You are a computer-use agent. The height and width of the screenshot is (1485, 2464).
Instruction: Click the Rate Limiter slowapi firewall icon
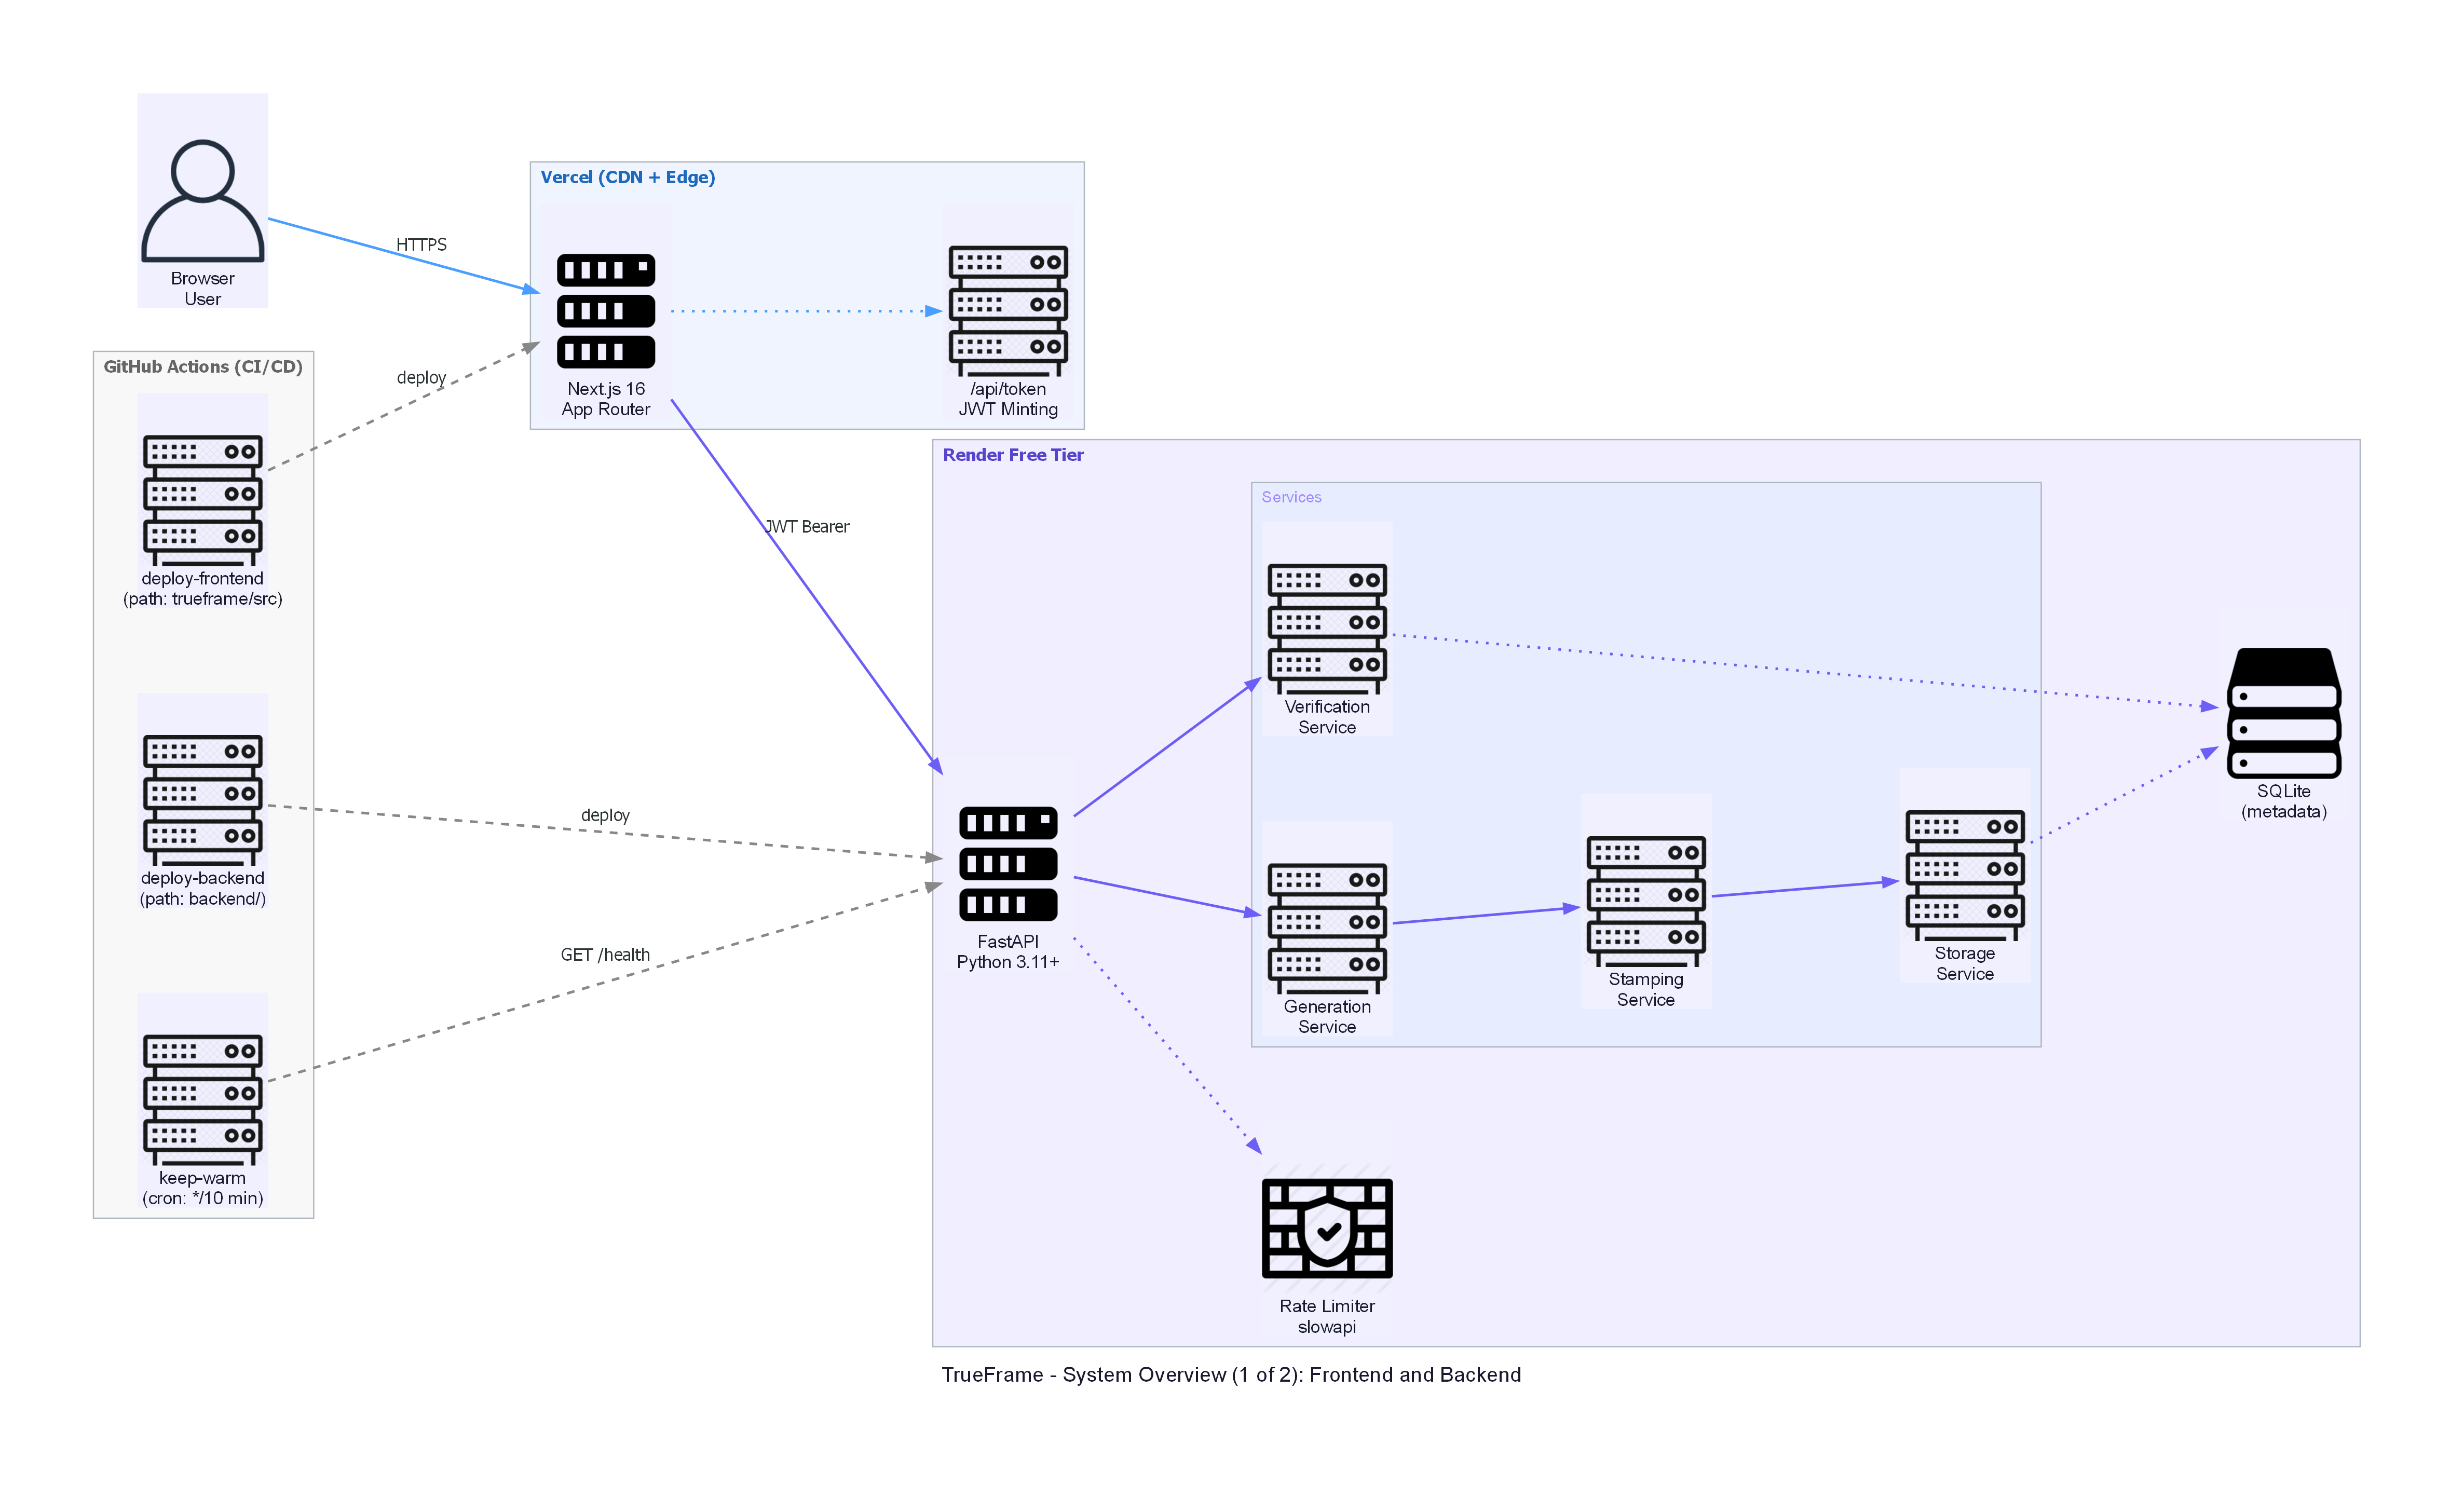click(1327, 1228)
